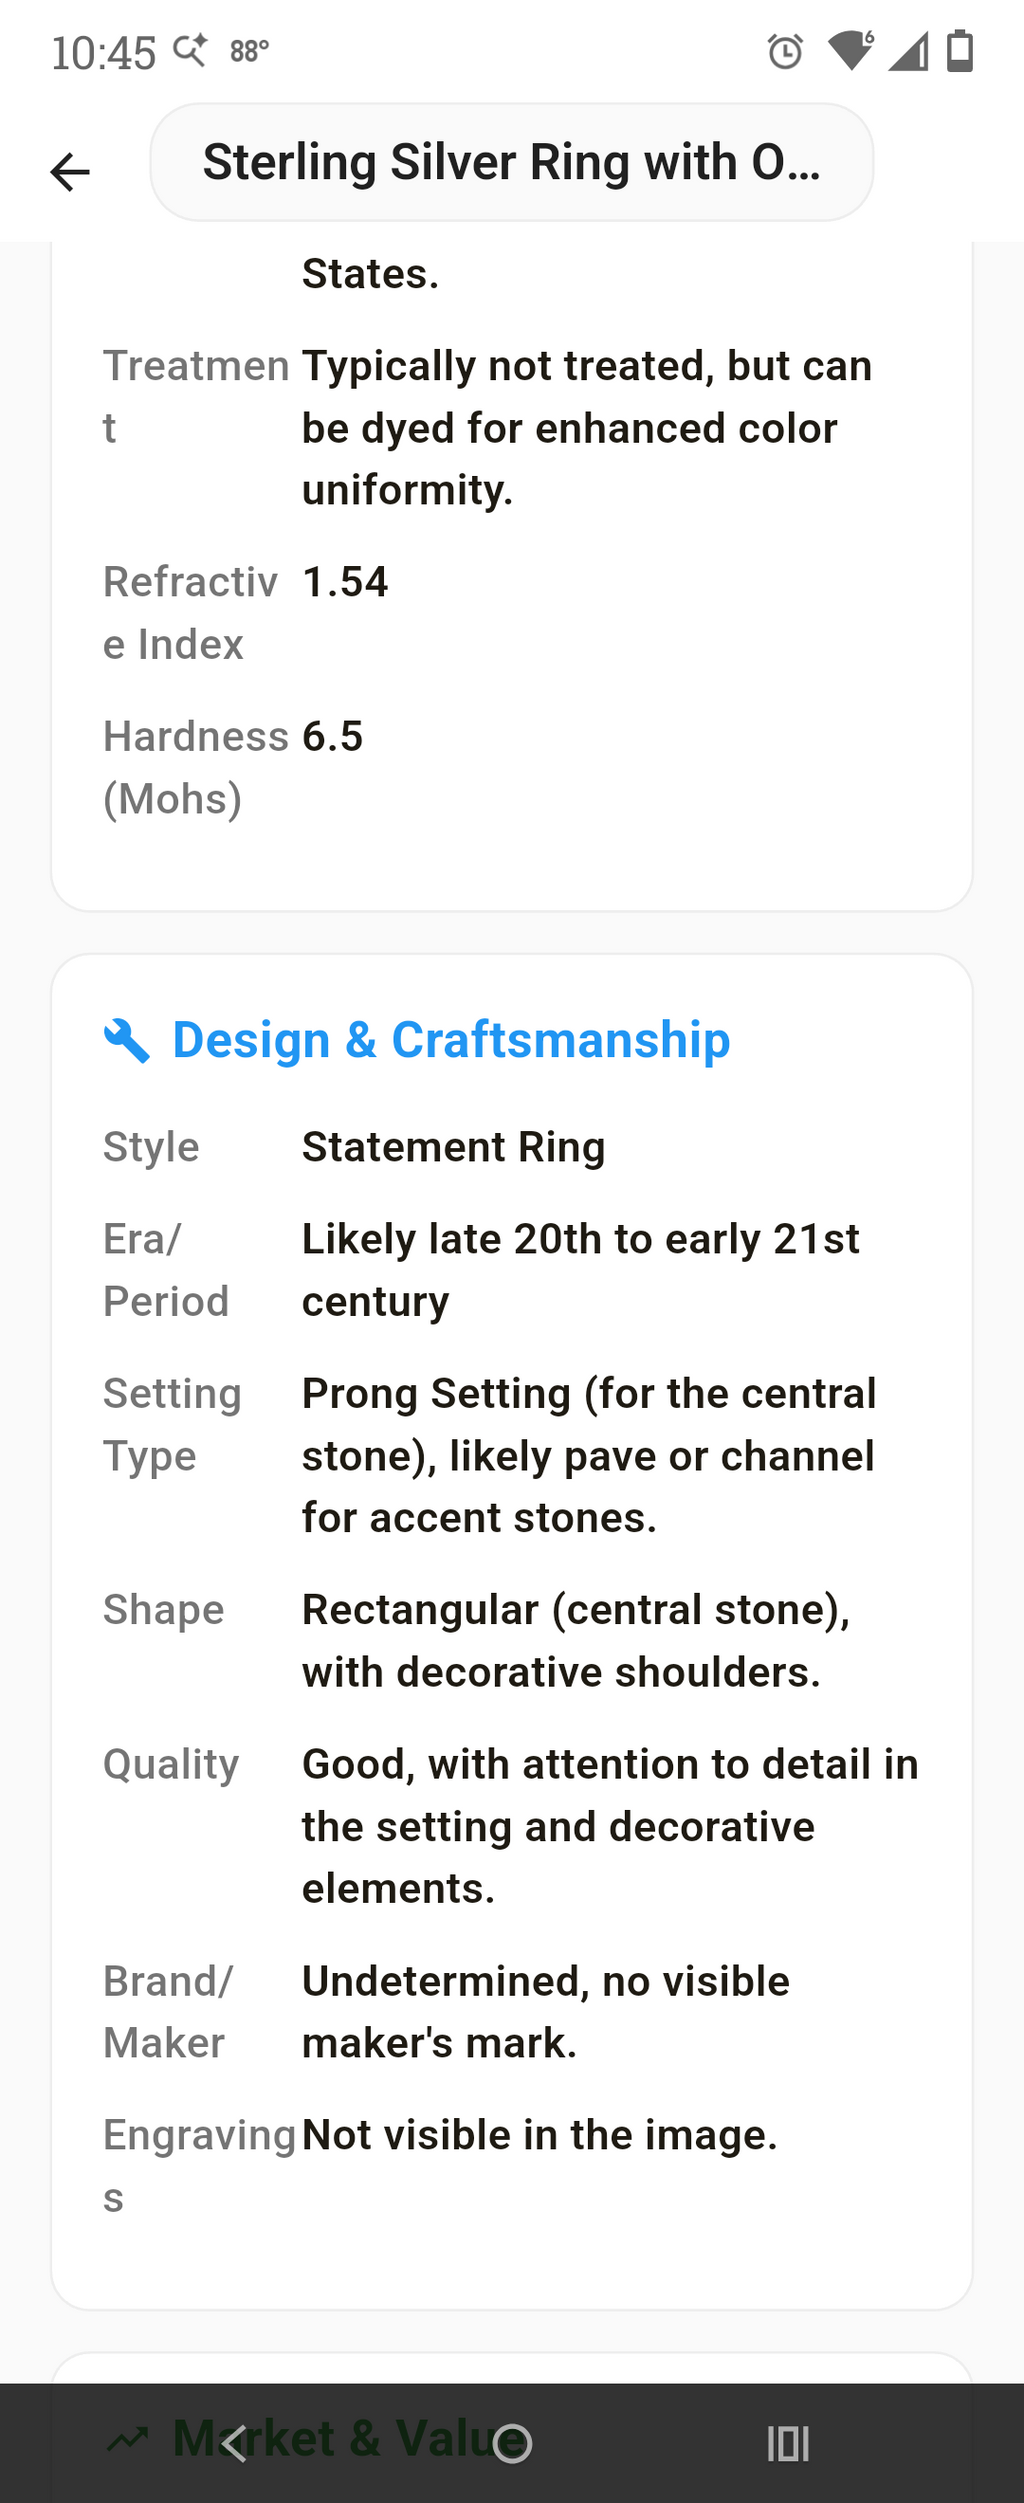Select the Brand/Maker undetermined text
Screen dimensions: 1024x2503
(x=546, y=2012)
